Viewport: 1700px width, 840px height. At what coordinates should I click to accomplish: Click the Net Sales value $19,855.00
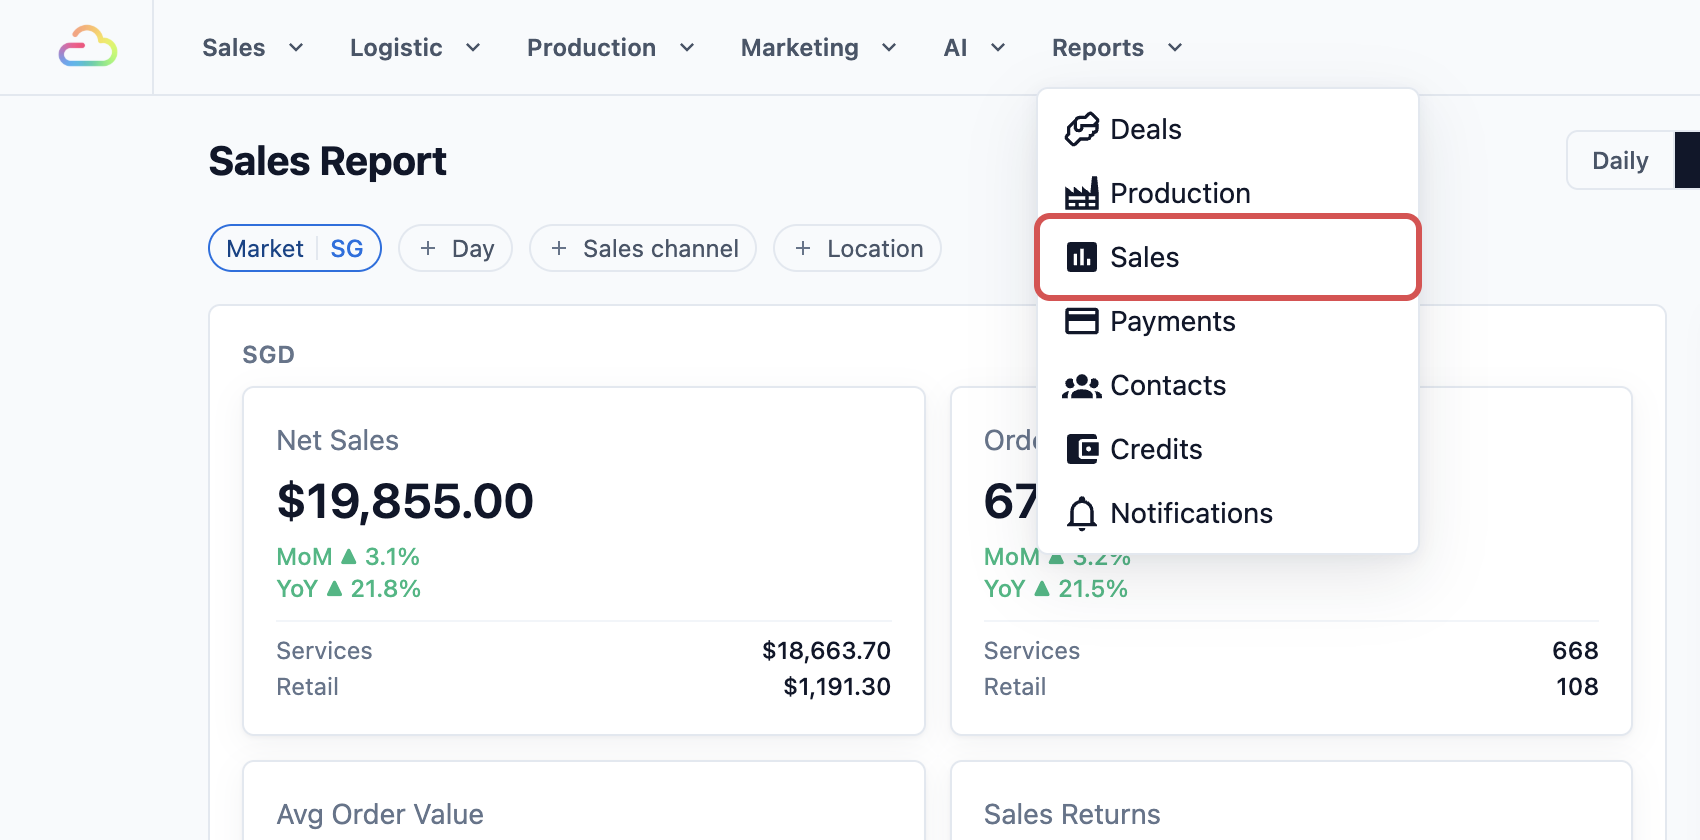(405, 501)
